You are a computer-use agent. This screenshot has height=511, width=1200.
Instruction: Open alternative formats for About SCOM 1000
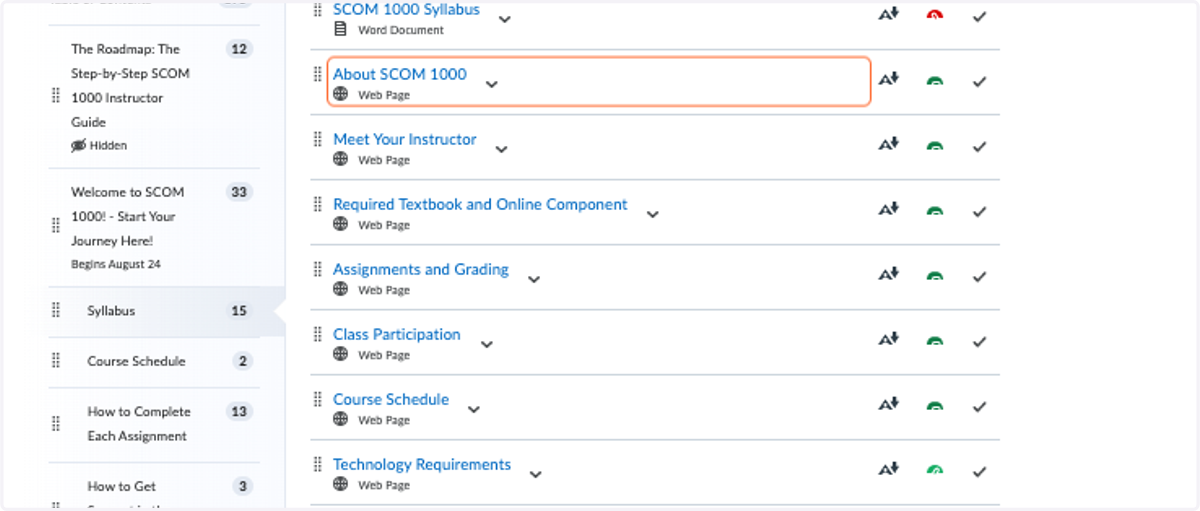pyautogui.click(x=889, y=79)
